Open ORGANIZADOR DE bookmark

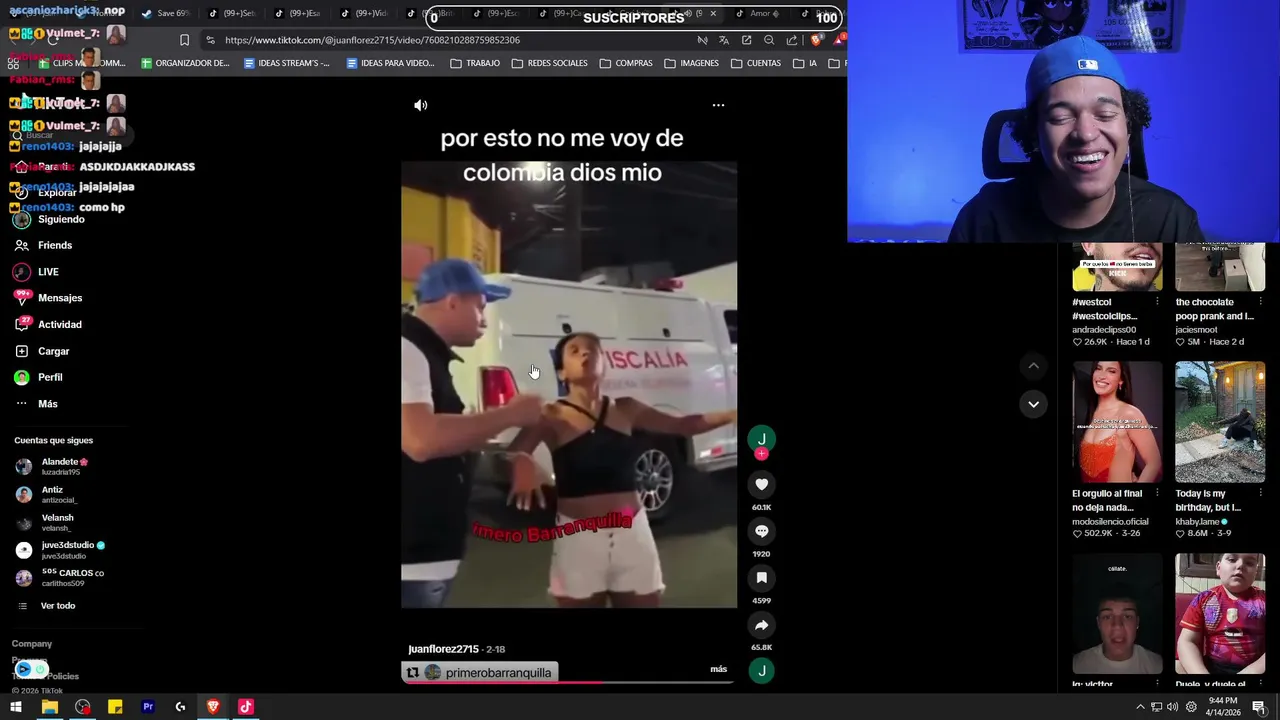[186, 63]
